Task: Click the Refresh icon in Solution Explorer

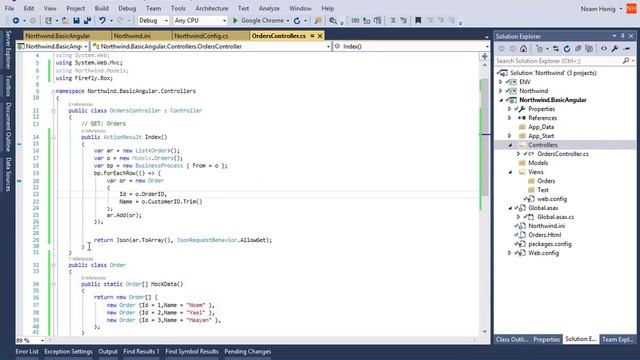Action: 567,49
